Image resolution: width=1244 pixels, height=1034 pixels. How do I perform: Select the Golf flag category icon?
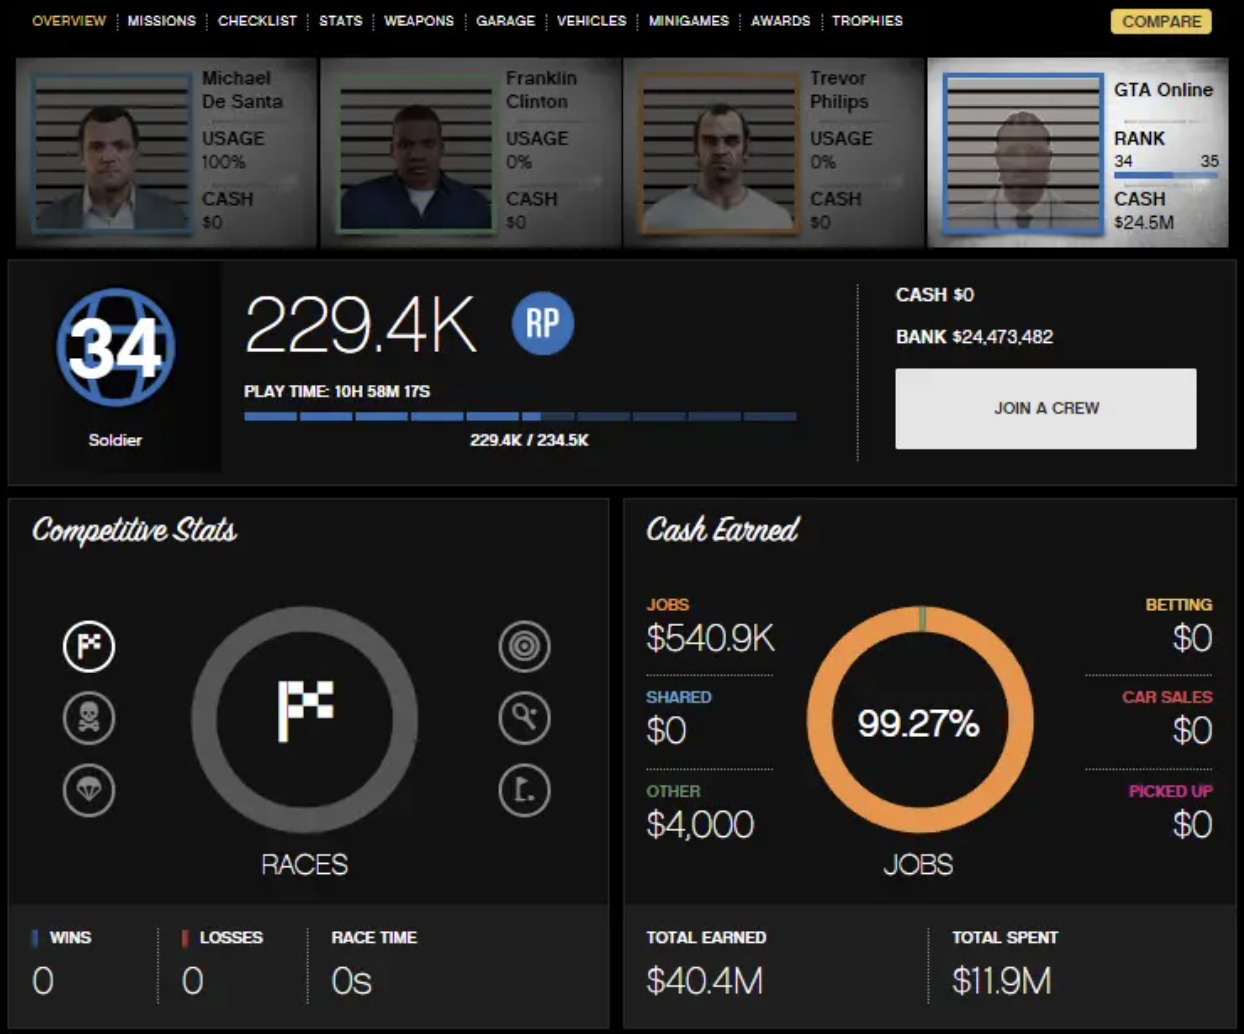click(x=524, y=790)
